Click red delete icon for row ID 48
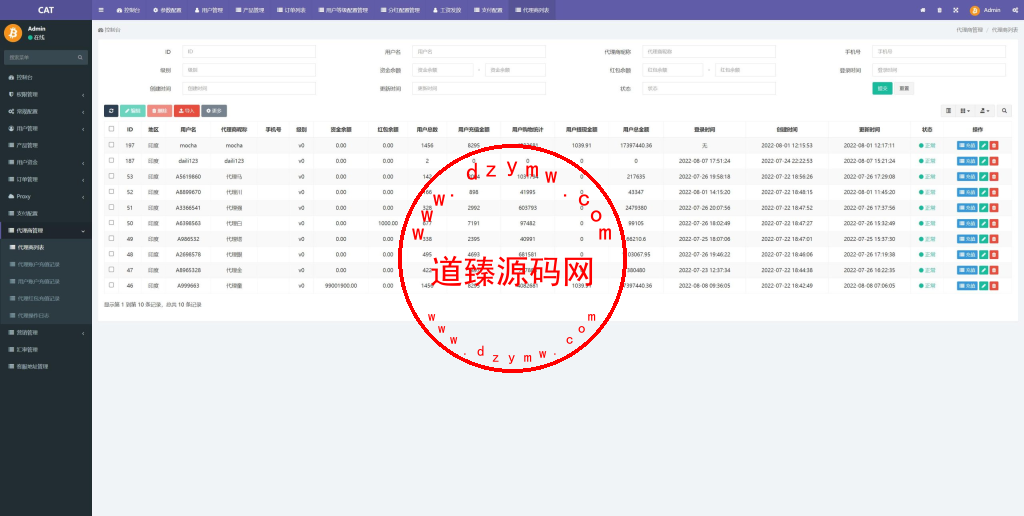Screen dimensions: 1024x516 994,255
